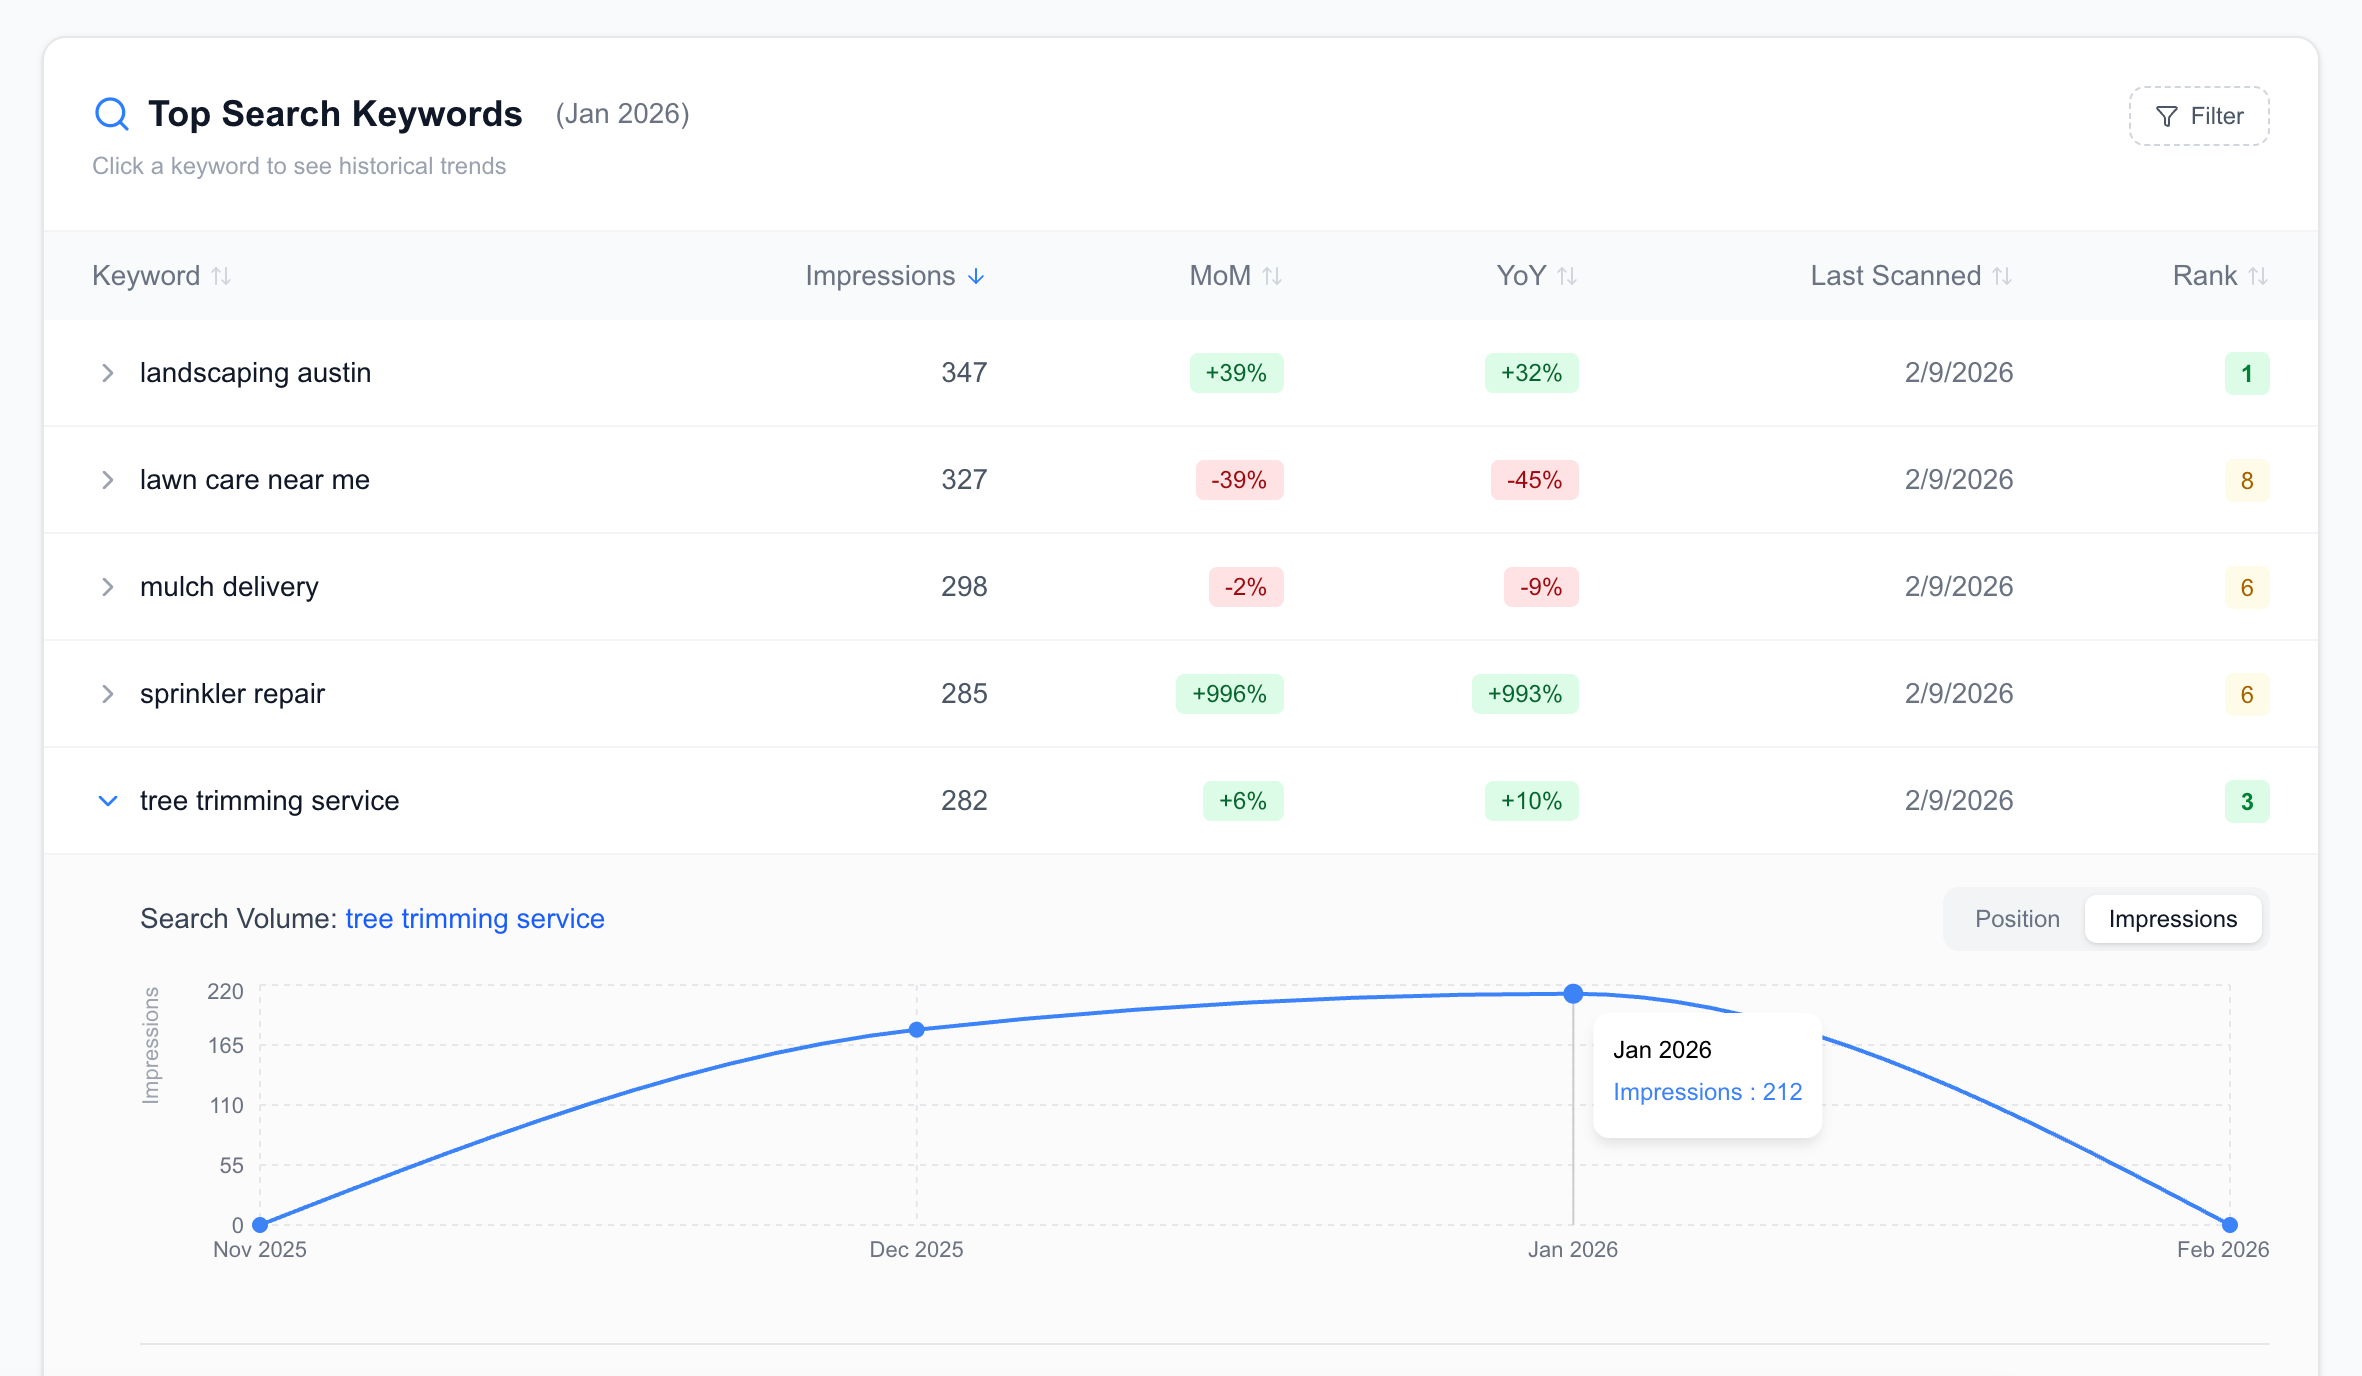Select keyword text 'mulch delivery'
Screen dimensions: 2362x1376
(x=229, y=587)
